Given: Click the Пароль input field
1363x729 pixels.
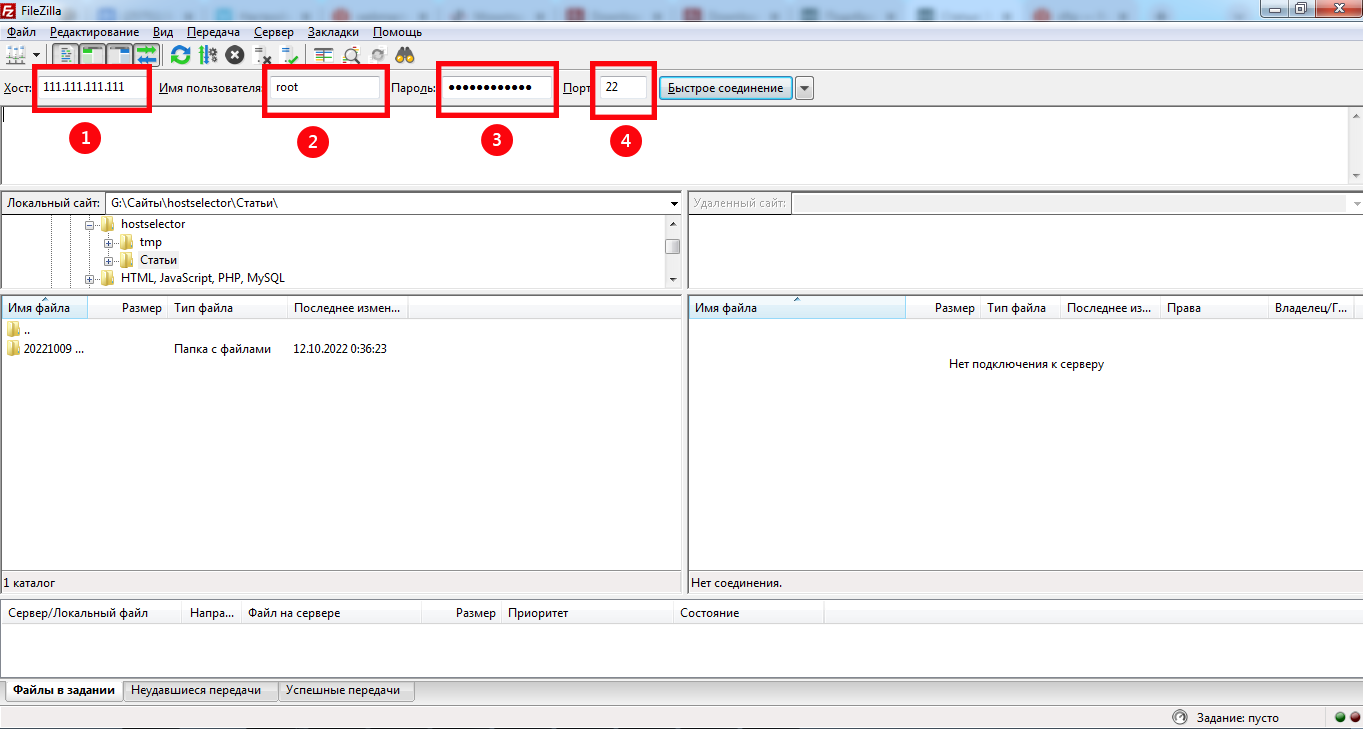Looking at the screenshot, I should tap(497, 87).
